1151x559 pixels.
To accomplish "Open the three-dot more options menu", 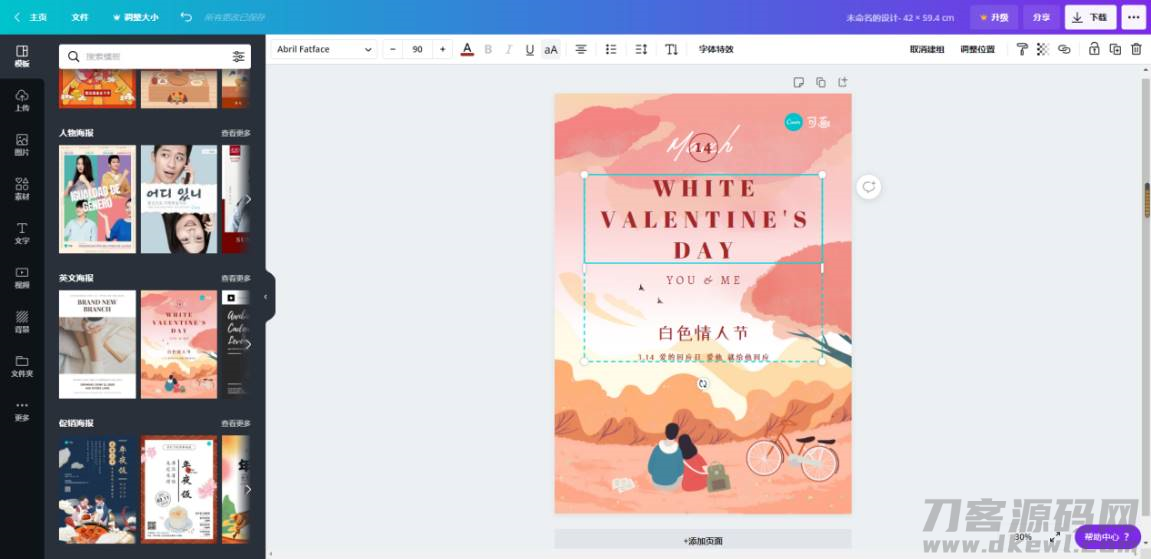I will (1133, 17).
